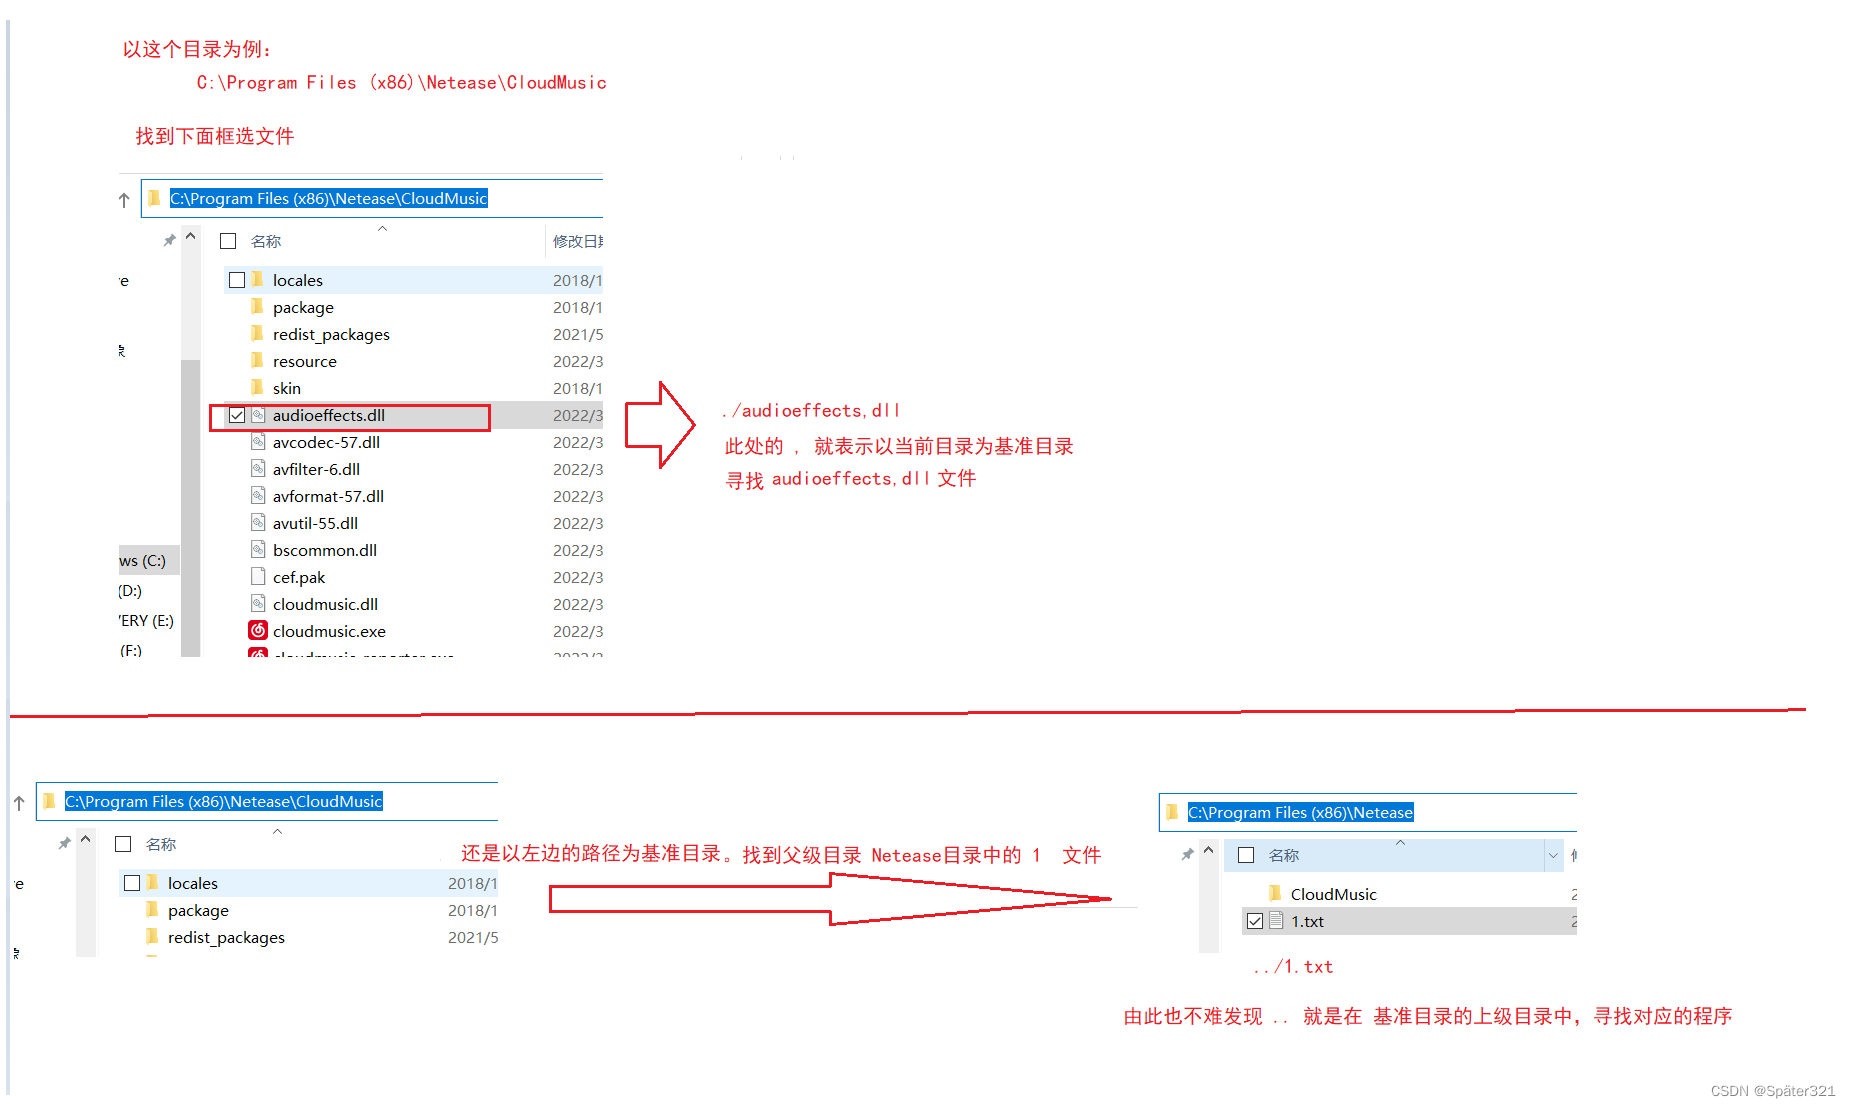
Task: Select package folder in bottom-left list
Action: 198,910
